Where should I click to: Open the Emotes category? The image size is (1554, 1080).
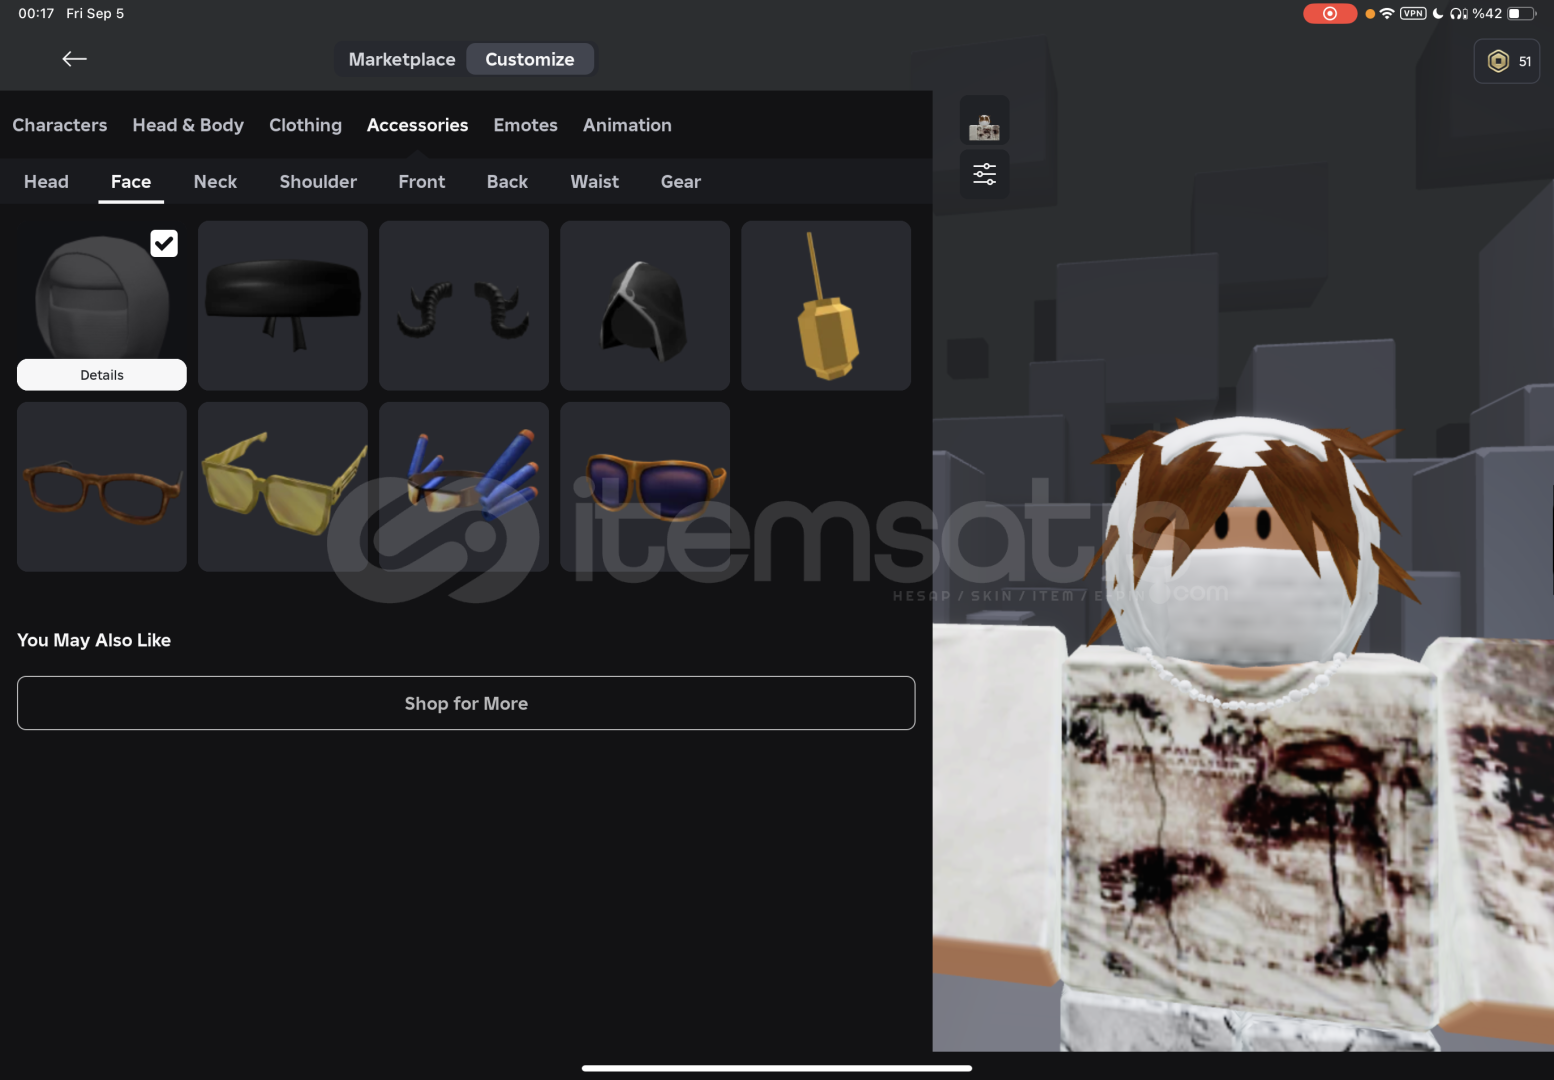click(525, 125)
